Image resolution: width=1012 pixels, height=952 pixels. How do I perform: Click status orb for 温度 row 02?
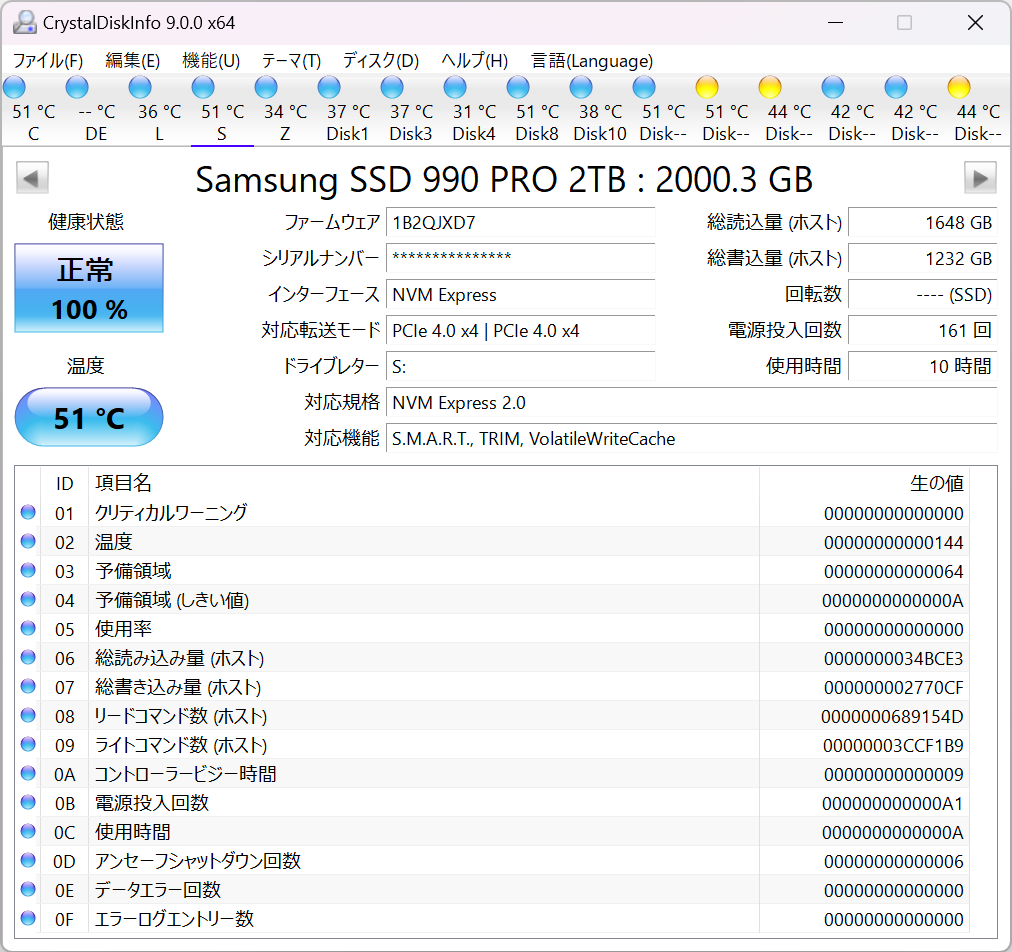tap(28, 542)
